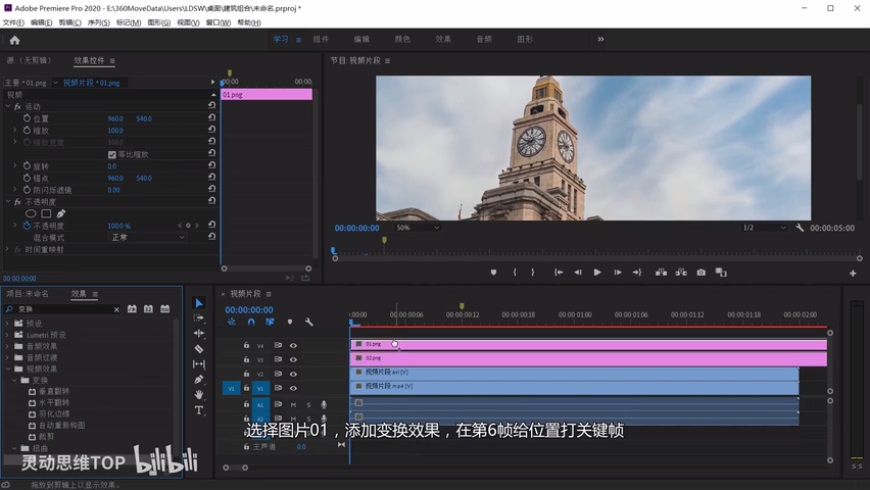Toggle animation stopwatch for 位置

(x=27, y=118)
